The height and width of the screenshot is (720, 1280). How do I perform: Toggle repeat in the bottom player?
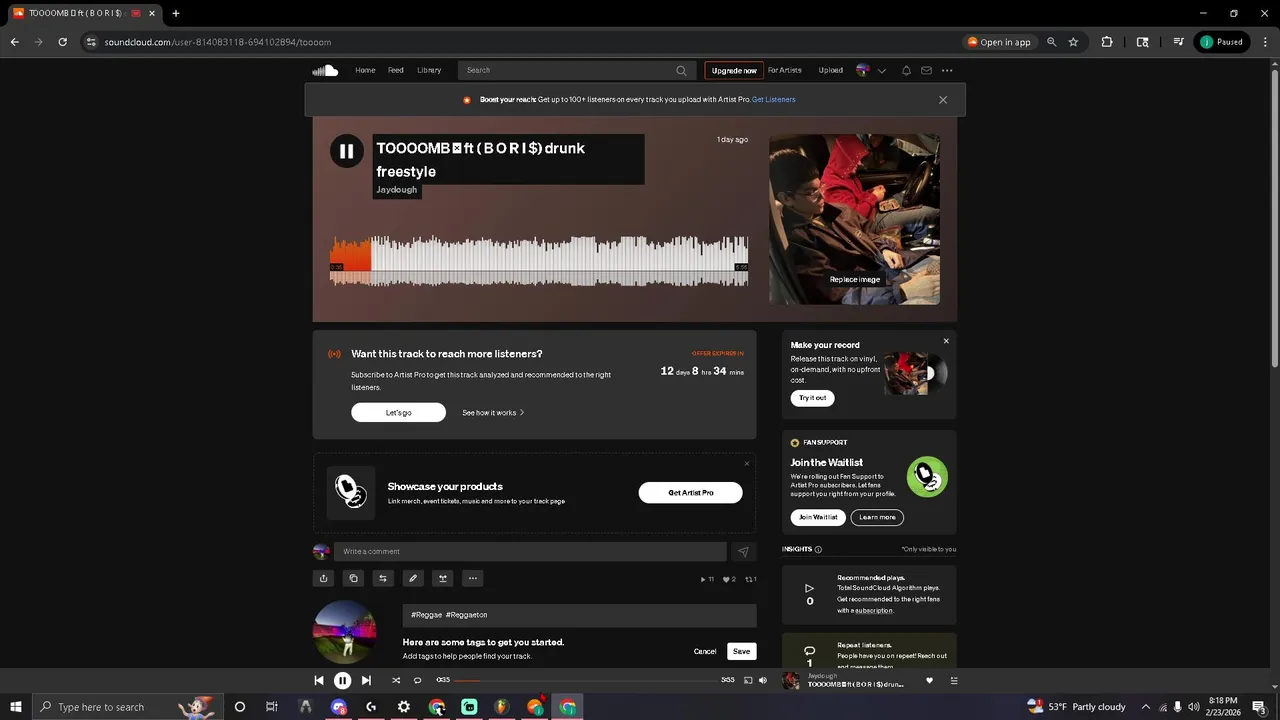point(418,680)
